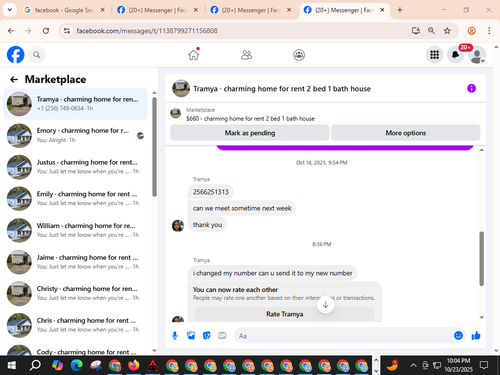Reload the page with the refresh icon
Viewport: 500px width, 375px height.
46,31
